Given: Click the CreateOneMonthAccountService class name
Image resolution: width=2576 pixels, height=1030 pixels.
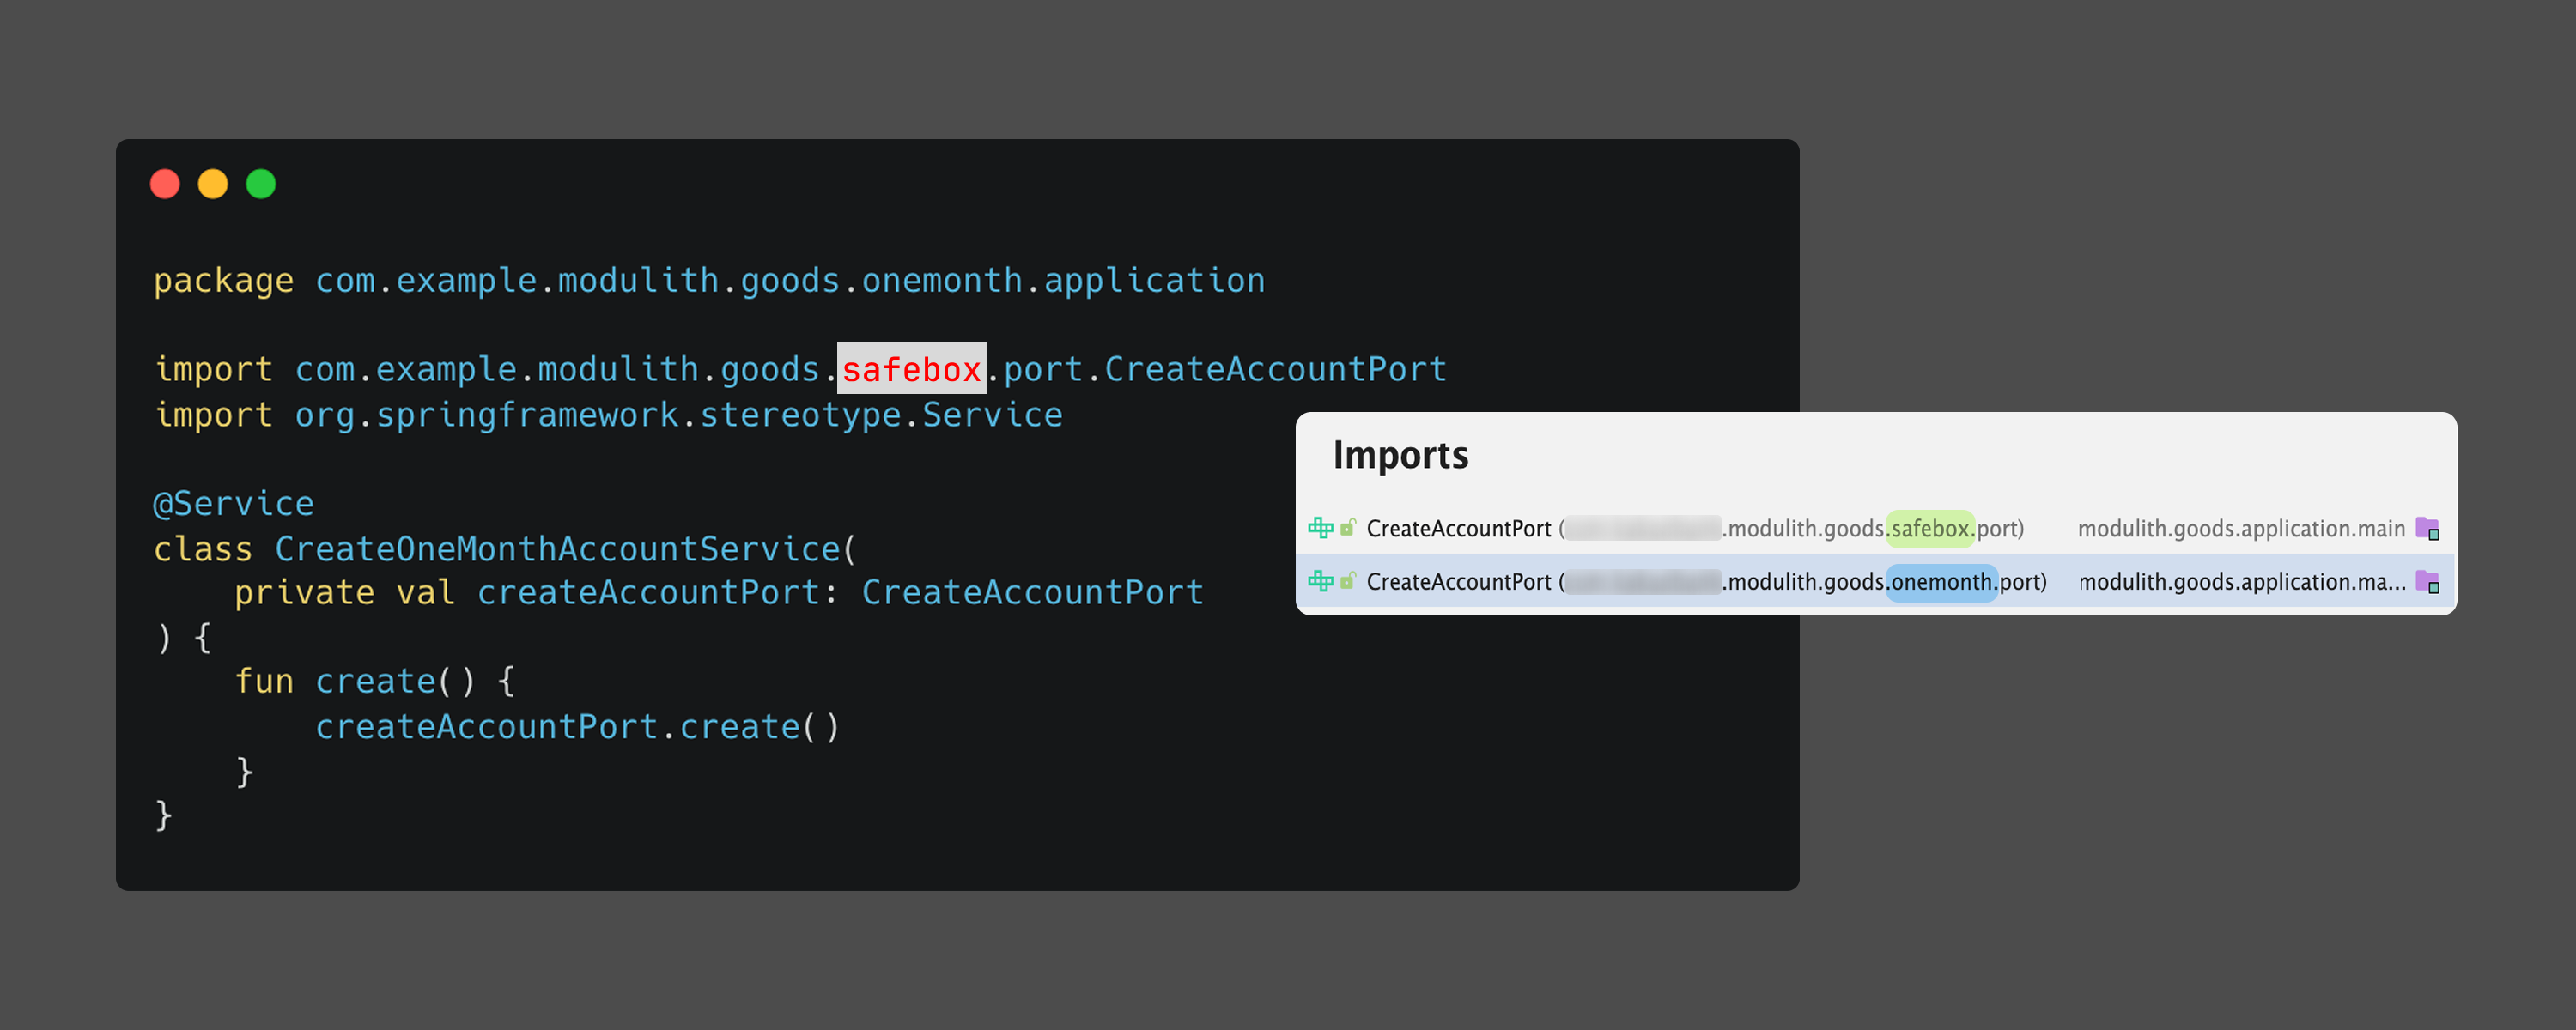Looking at the screenshot, I should (557, 548).
